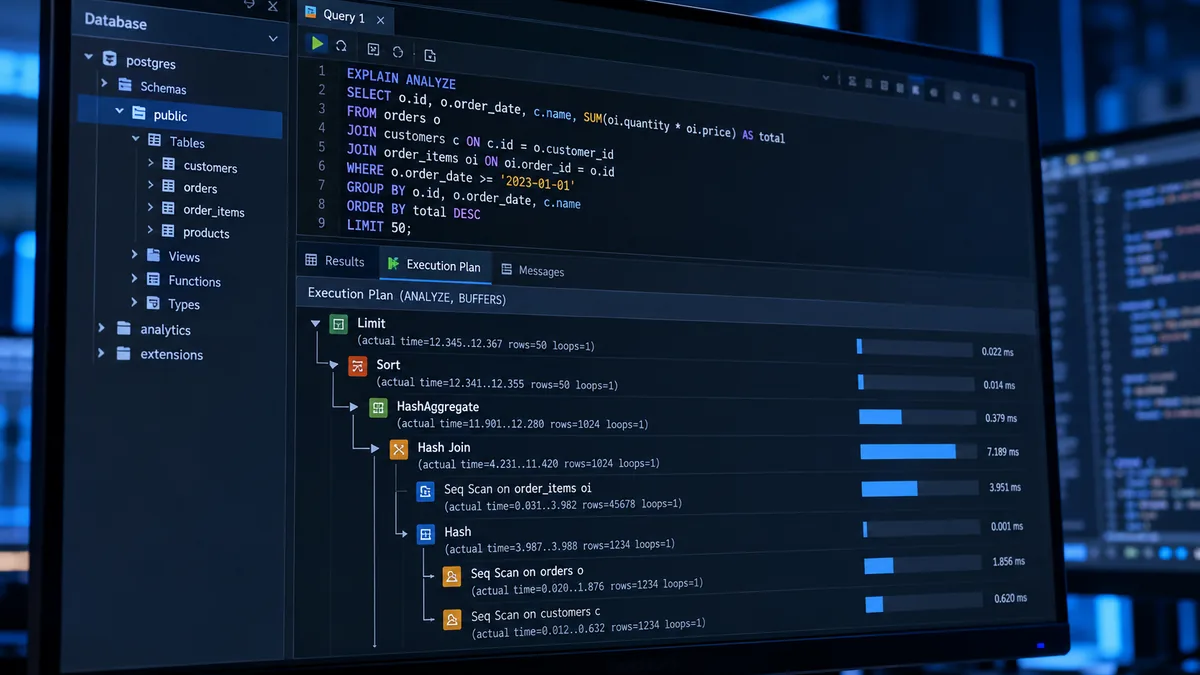1200x675 pixels.
Task: Click the postgres database cylinder icon
Action: [x=110, y=60]
